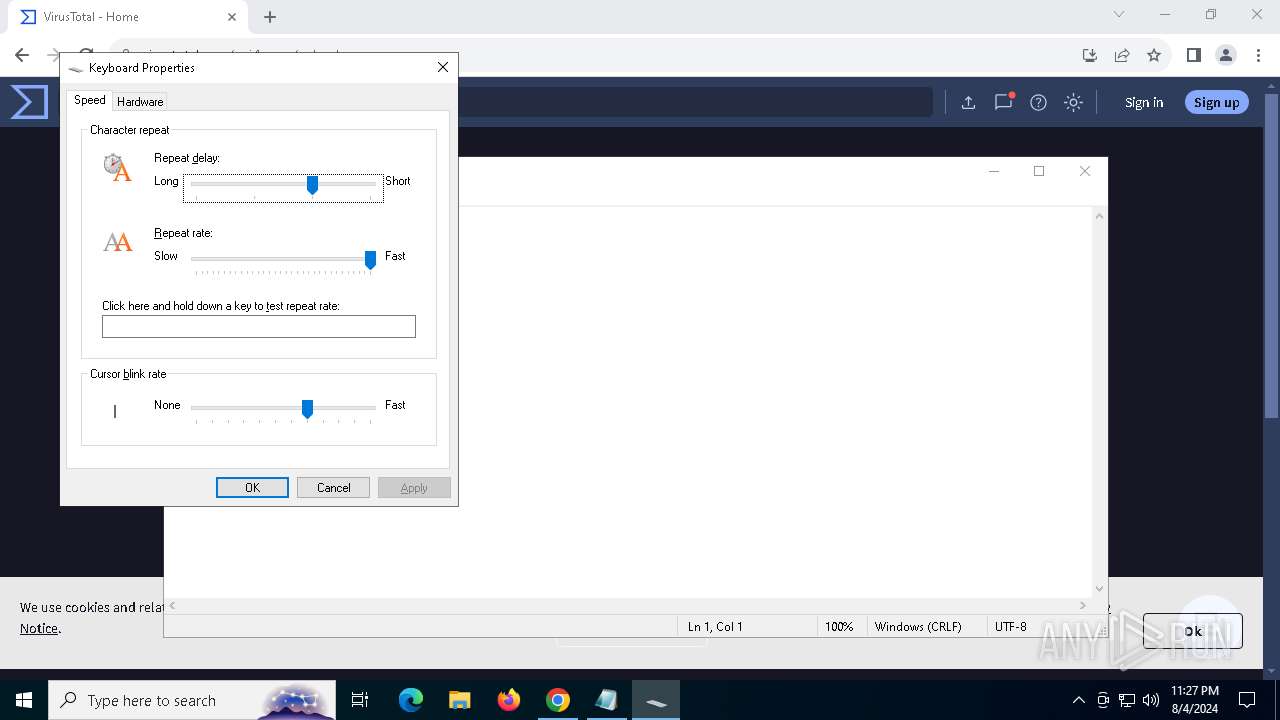Launch Firefox from taskbar

pos(509,700)
